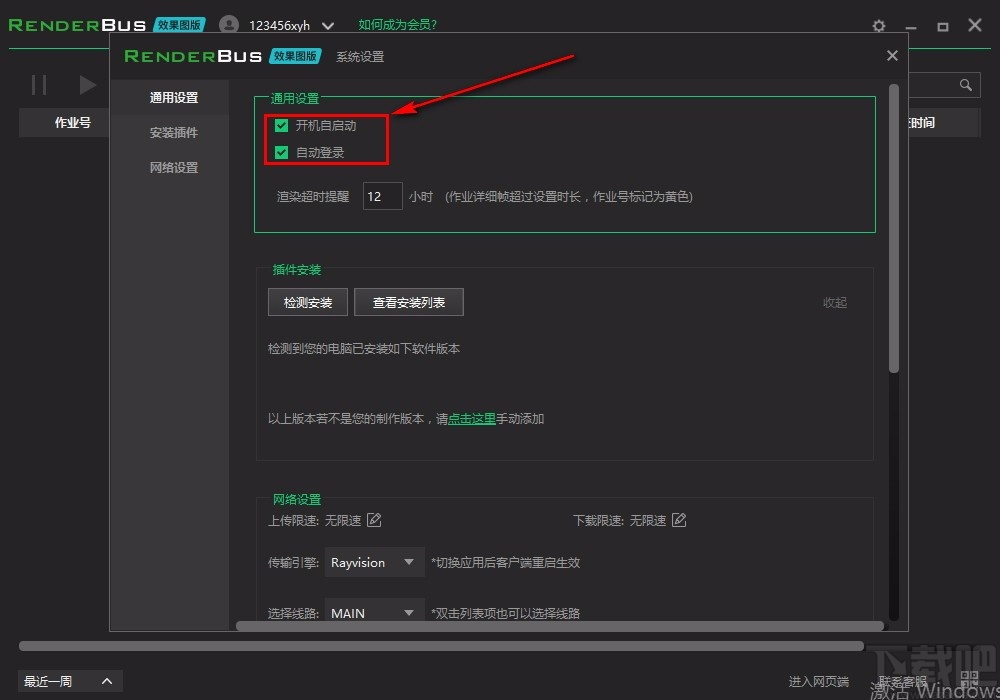Uncheck the 开机自启动 checkbox
The width and height of the screenshot is (1000, 700).
[281, 126]
